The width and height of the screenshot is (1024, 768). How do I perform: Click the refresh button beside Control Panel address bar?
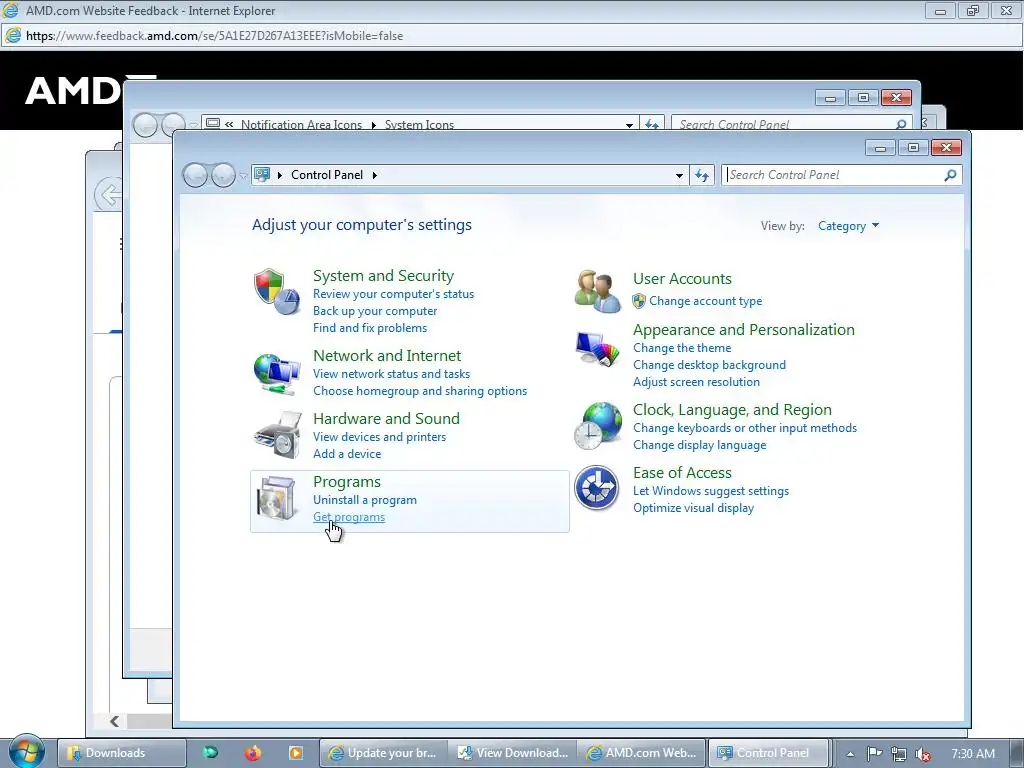coord(702,175)
